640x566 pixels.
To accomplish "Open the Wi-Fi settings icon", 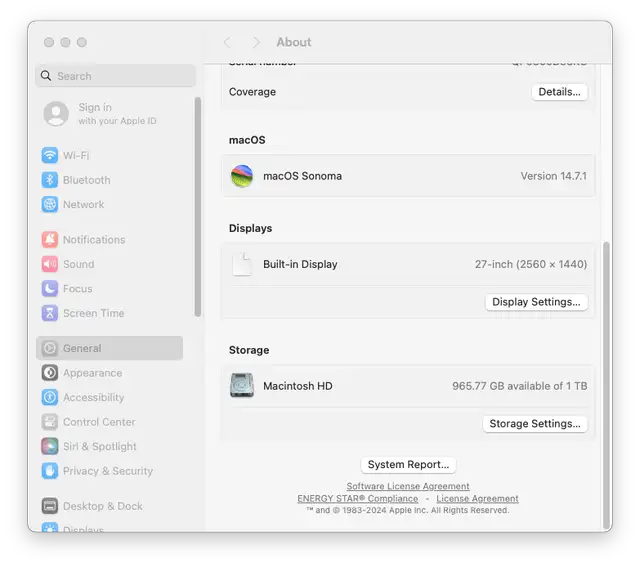I will point(50,155).
